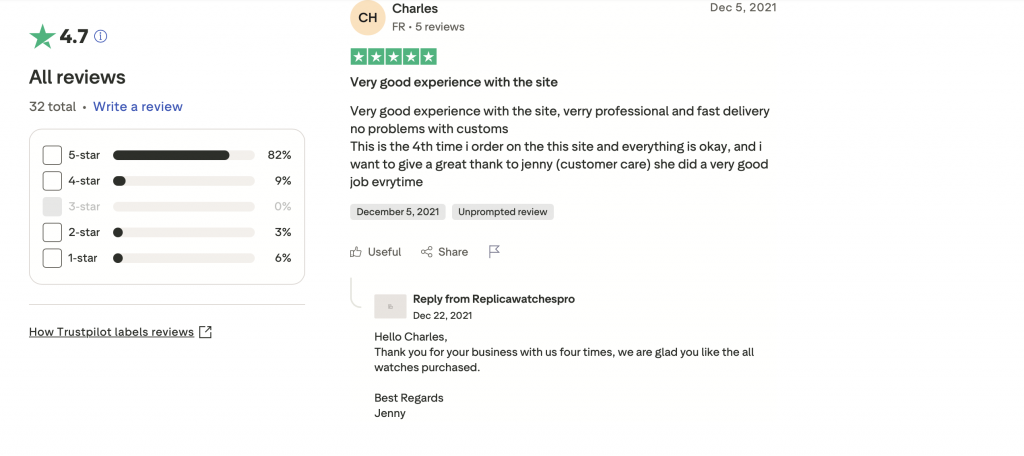Click the Share icon under review
The height and width of the screenshot is (456, 1024).
click(x=427, y=252)
